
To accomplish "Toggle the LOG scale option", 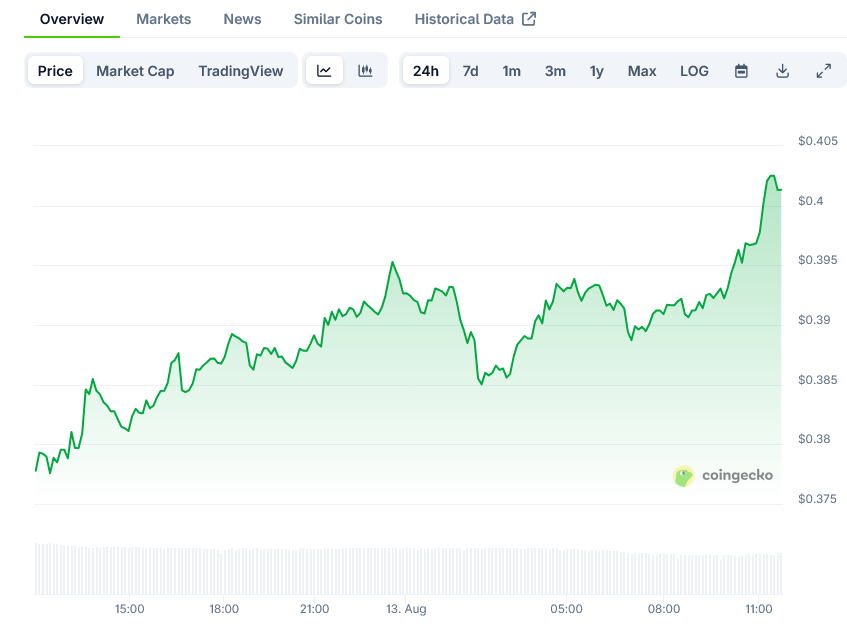I will tap(694, 71).
